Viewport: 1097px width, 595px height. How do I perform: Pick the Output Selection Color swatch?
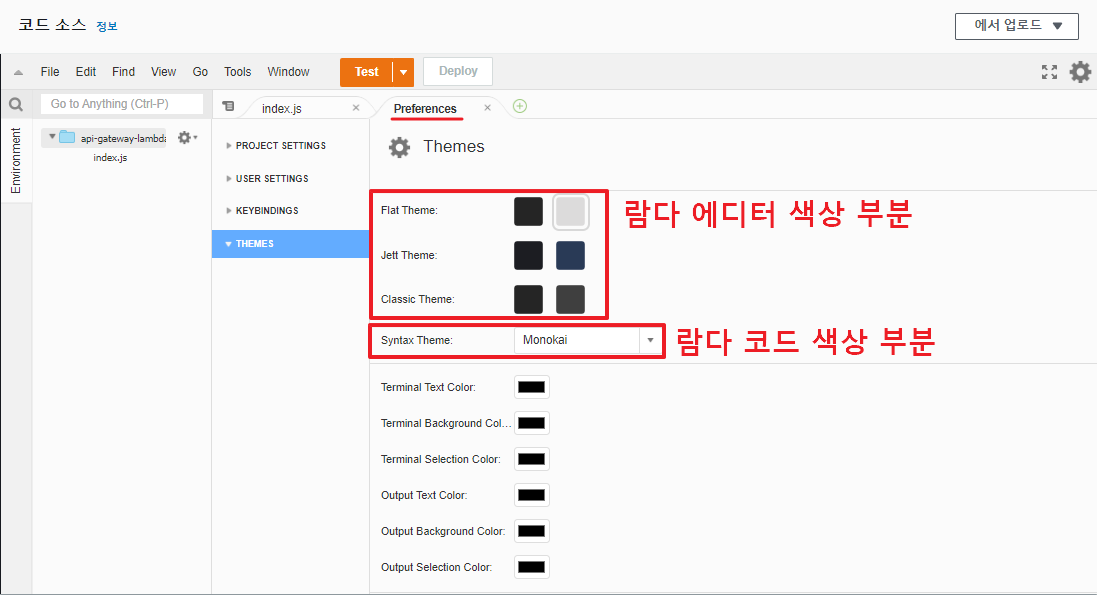click(x=532, y=567)
